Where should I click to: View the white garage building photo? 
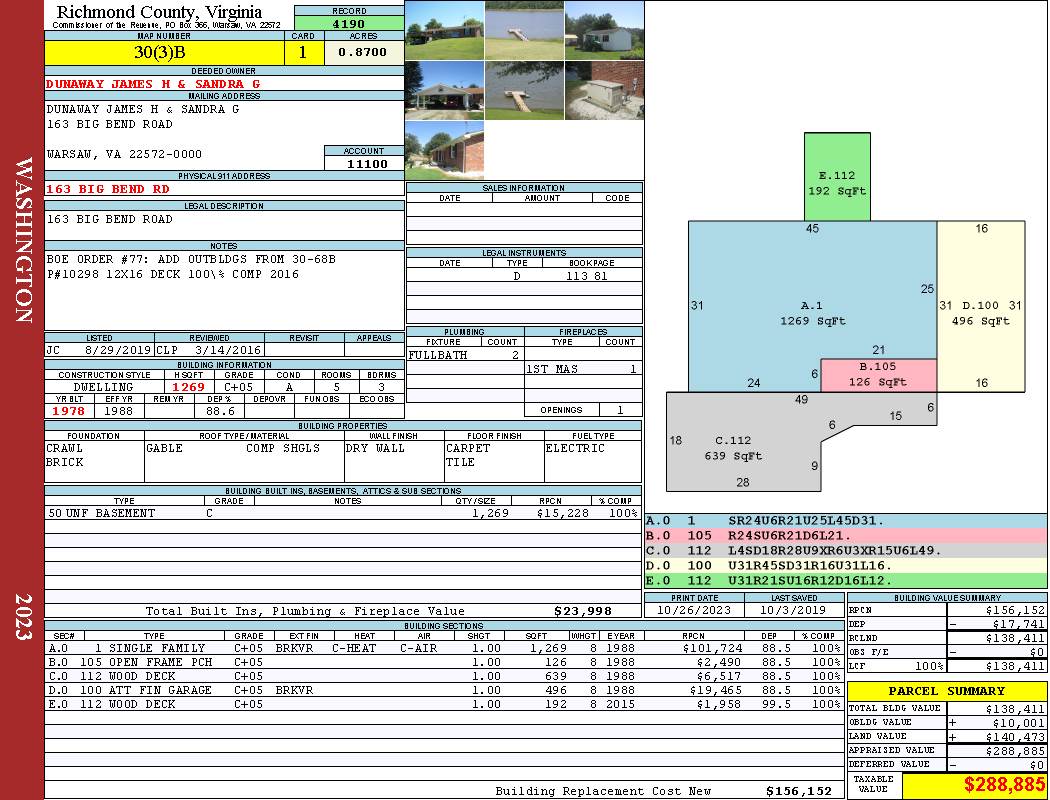(x=605, y=30)
